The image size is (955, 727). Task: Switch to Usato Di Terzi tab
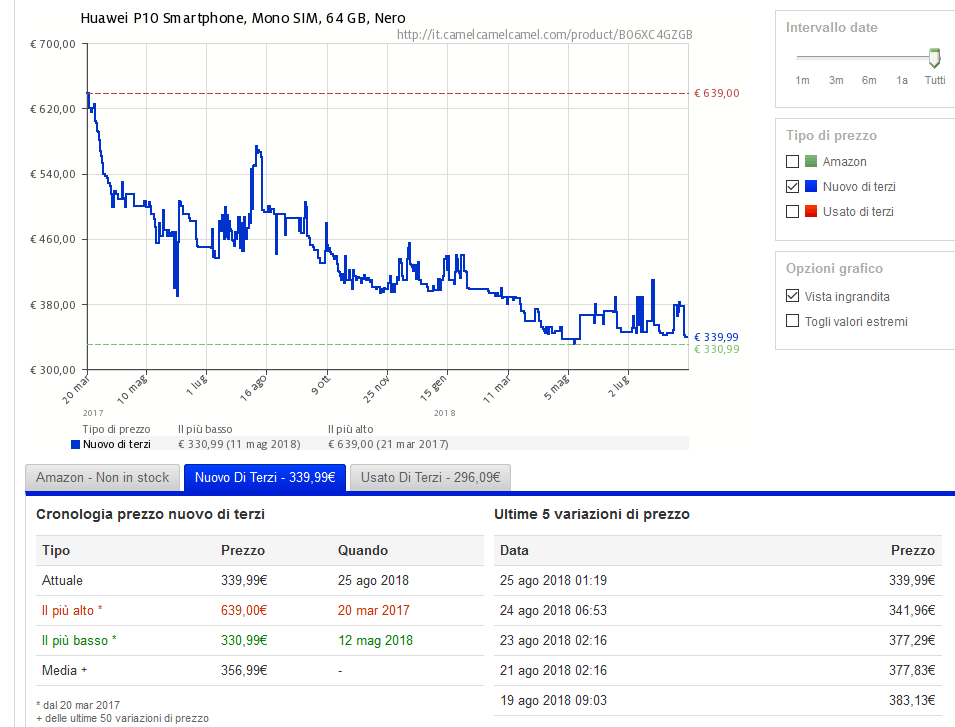(x=430, y=478)
